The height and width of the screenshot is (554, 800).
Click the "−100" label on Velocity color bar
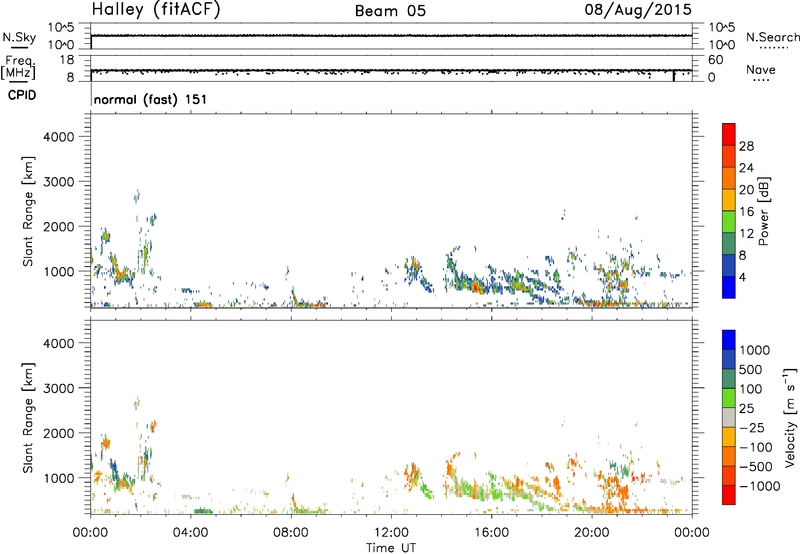[756, 447]
